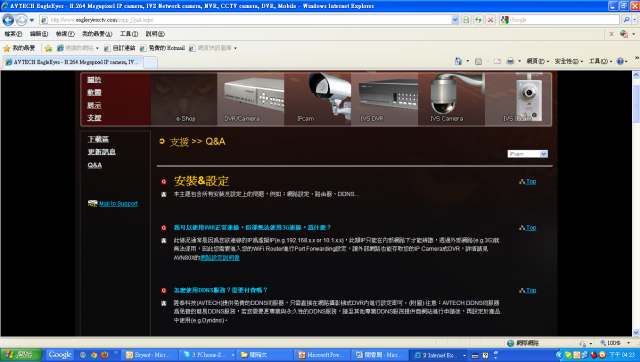
Task: Open the IPcam product tile
Action: [x=318, y=99]
